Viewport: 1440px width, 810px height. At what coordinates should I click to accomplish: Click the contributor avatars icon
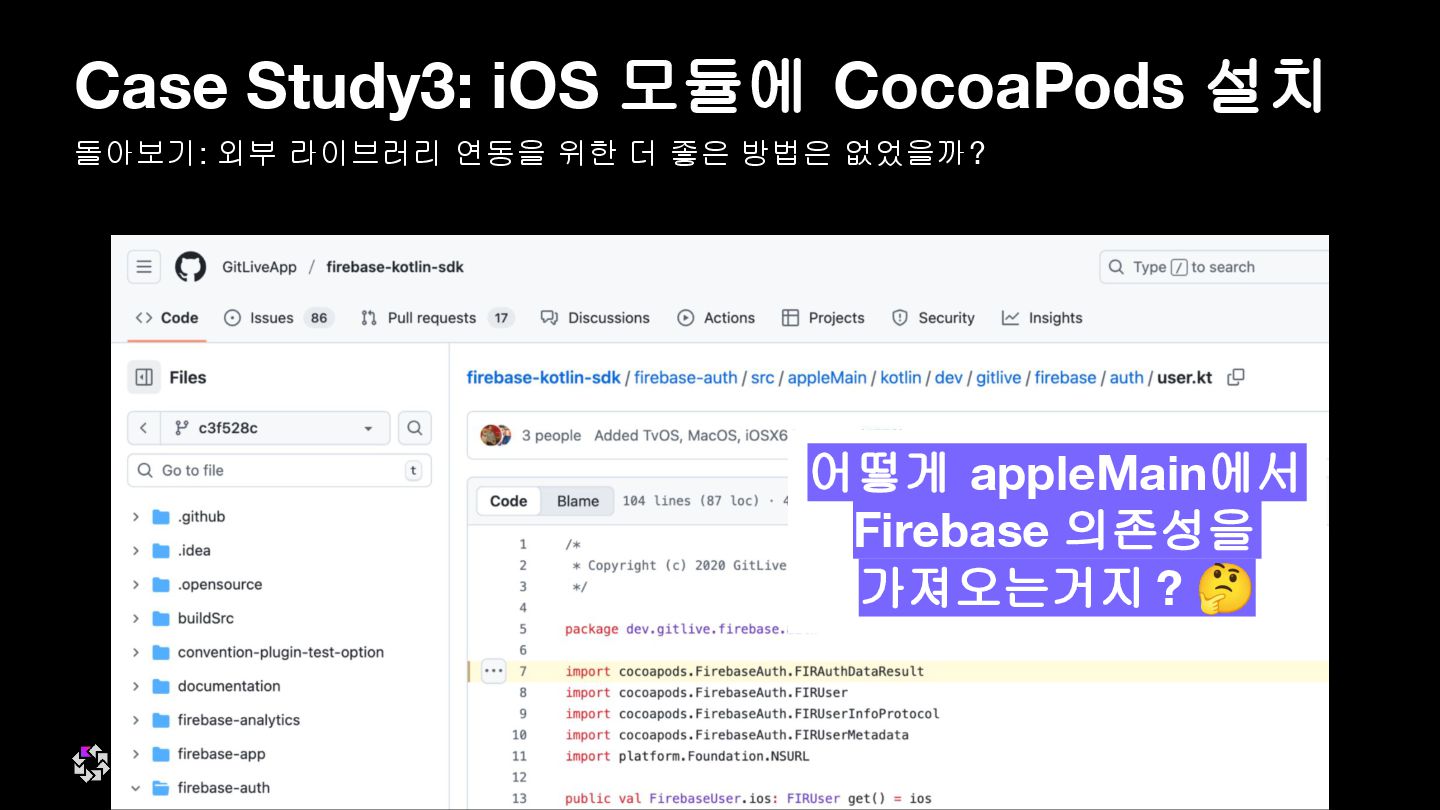pyautogui.click(x=496, y=435)
